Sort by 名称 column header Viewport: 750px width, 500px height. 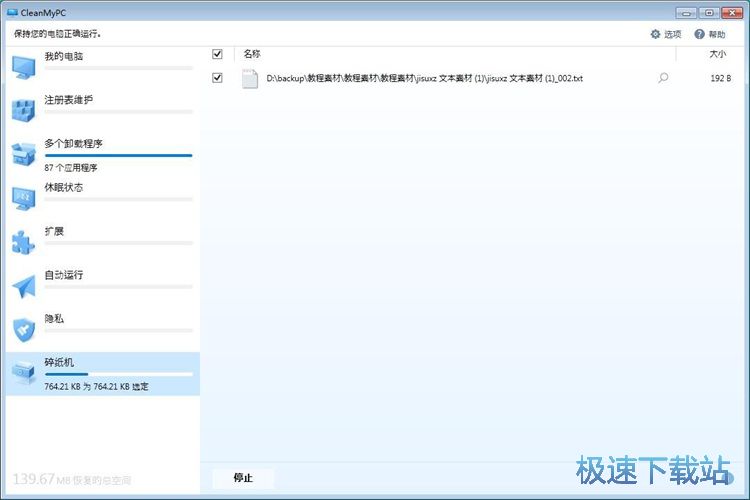(252, 54)
